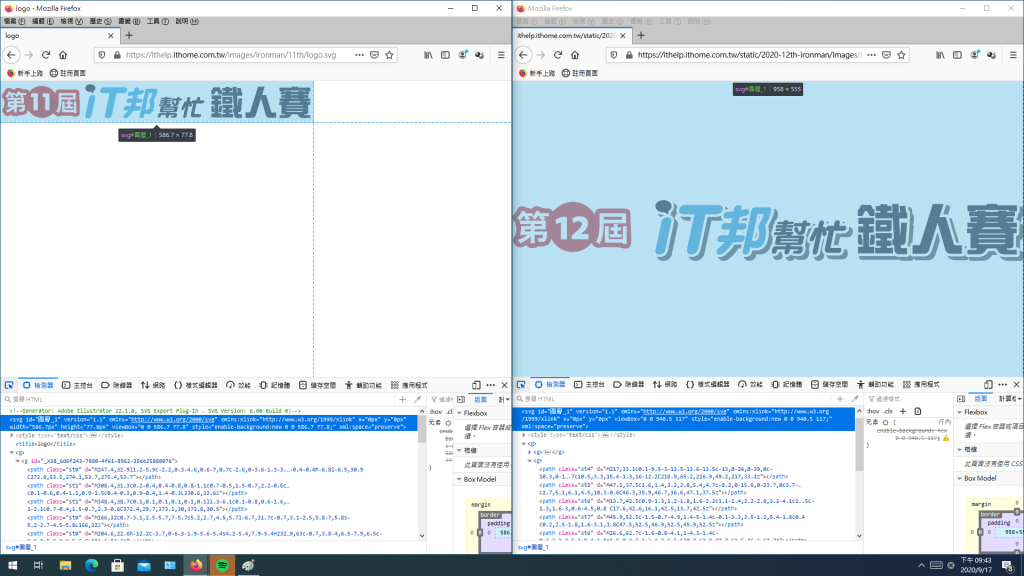Toggle print media simulation icon in right devtools
Viewport: 1024px width, 576px height.
click(x=918, y=411)
